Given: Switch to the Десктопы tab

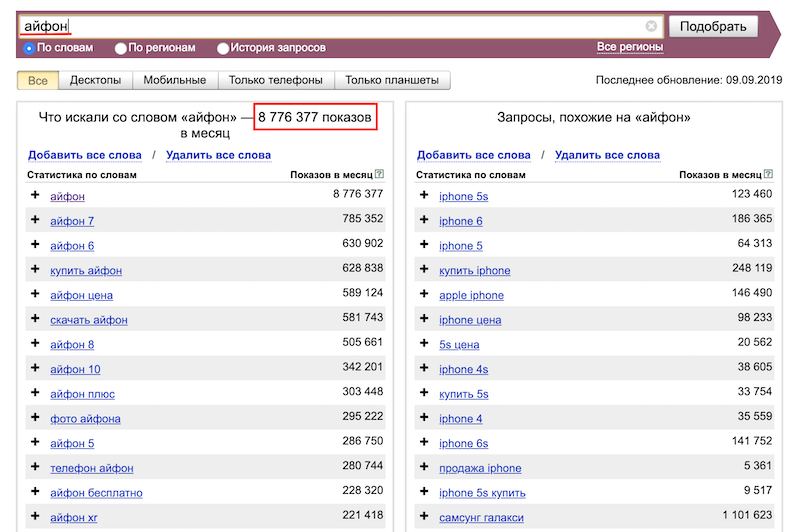Looking at the screenshot, I should point(96,80).
